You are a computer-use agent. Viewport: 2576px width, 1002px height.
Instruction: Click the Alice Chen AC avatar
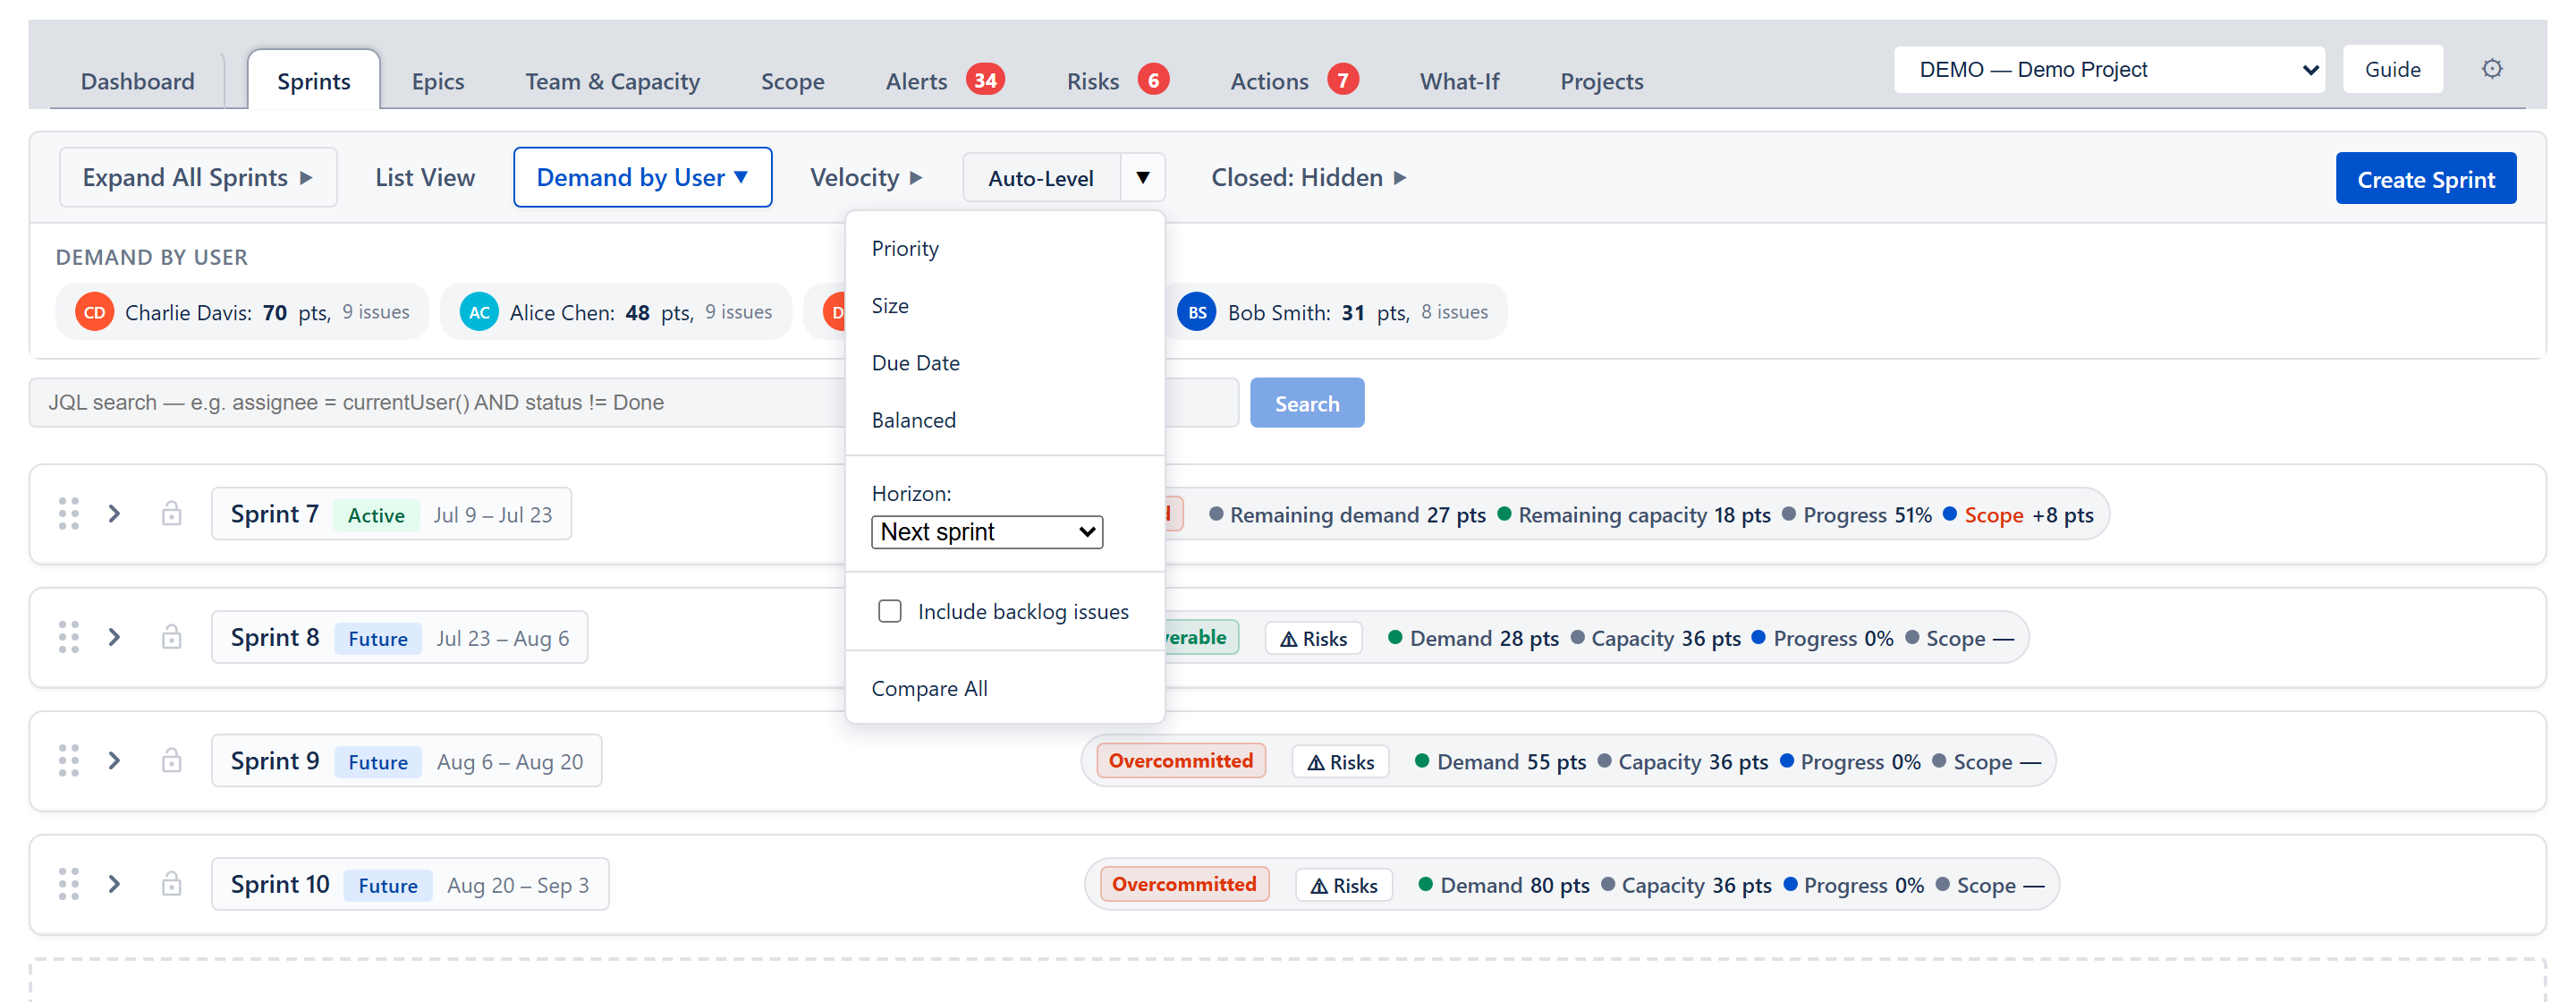pos(480,312)
